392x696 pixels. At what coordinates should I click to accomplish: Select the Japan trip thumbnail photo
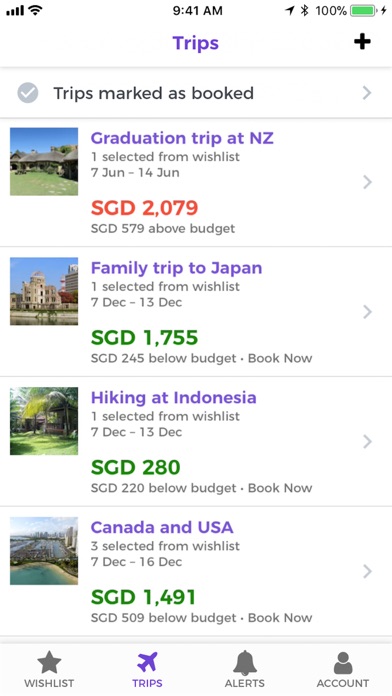tap(44, 291)
